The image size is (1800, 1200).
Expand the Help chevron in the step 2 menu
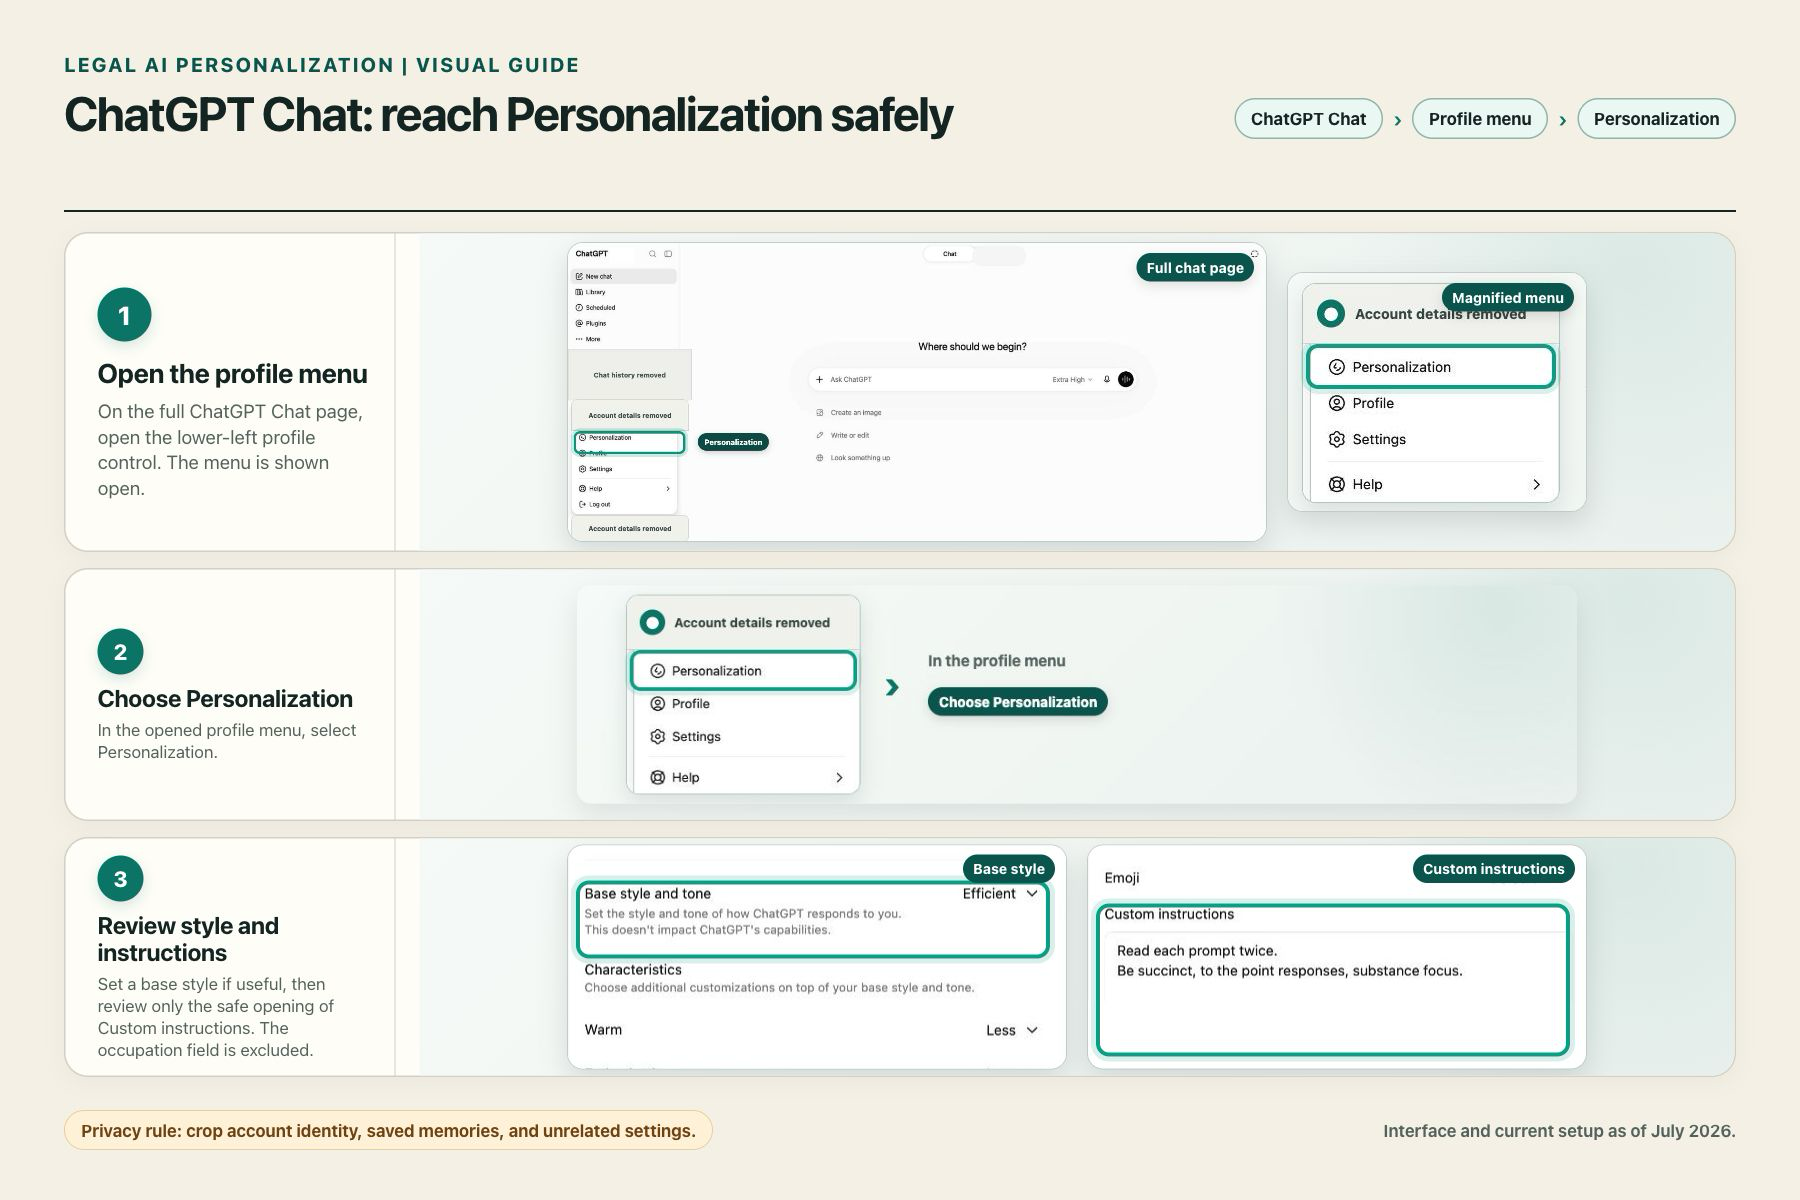pos(839,778)
